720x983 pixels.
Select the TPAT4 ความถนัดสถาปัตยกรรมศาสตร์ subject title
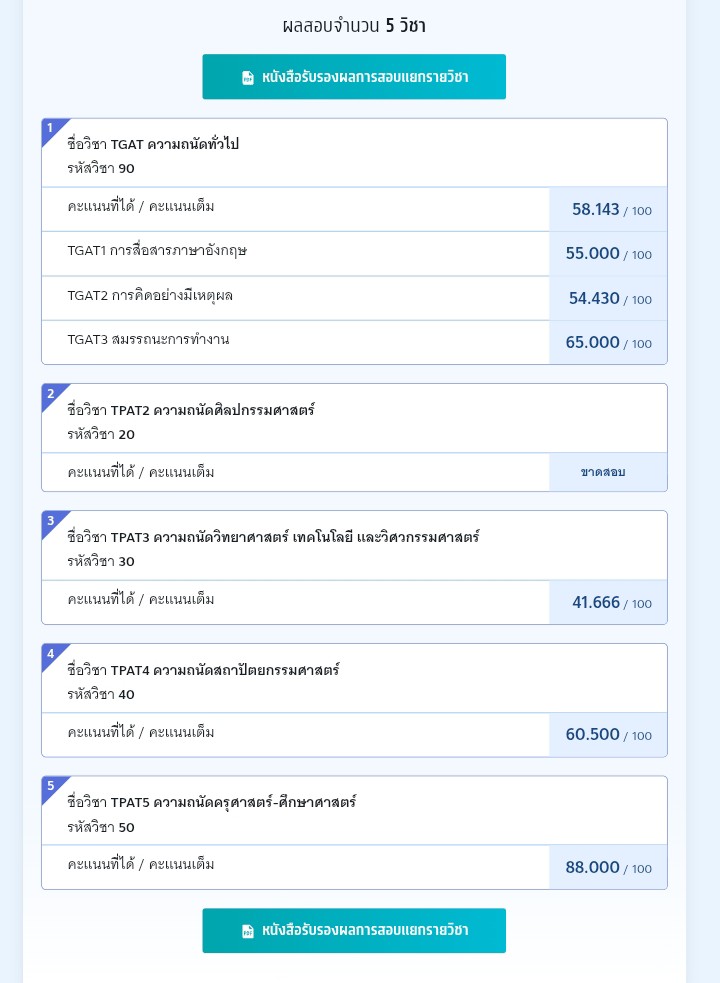[x=203, y=670]
